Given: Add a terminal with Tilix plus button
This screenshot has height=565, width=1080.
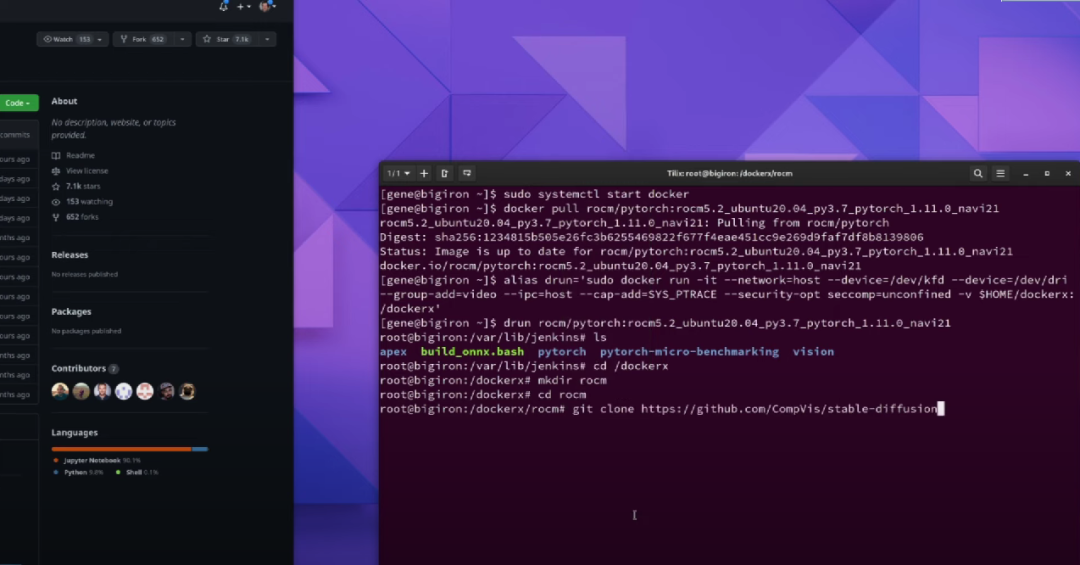Looking at the screenshot, I should pos(424,174).
